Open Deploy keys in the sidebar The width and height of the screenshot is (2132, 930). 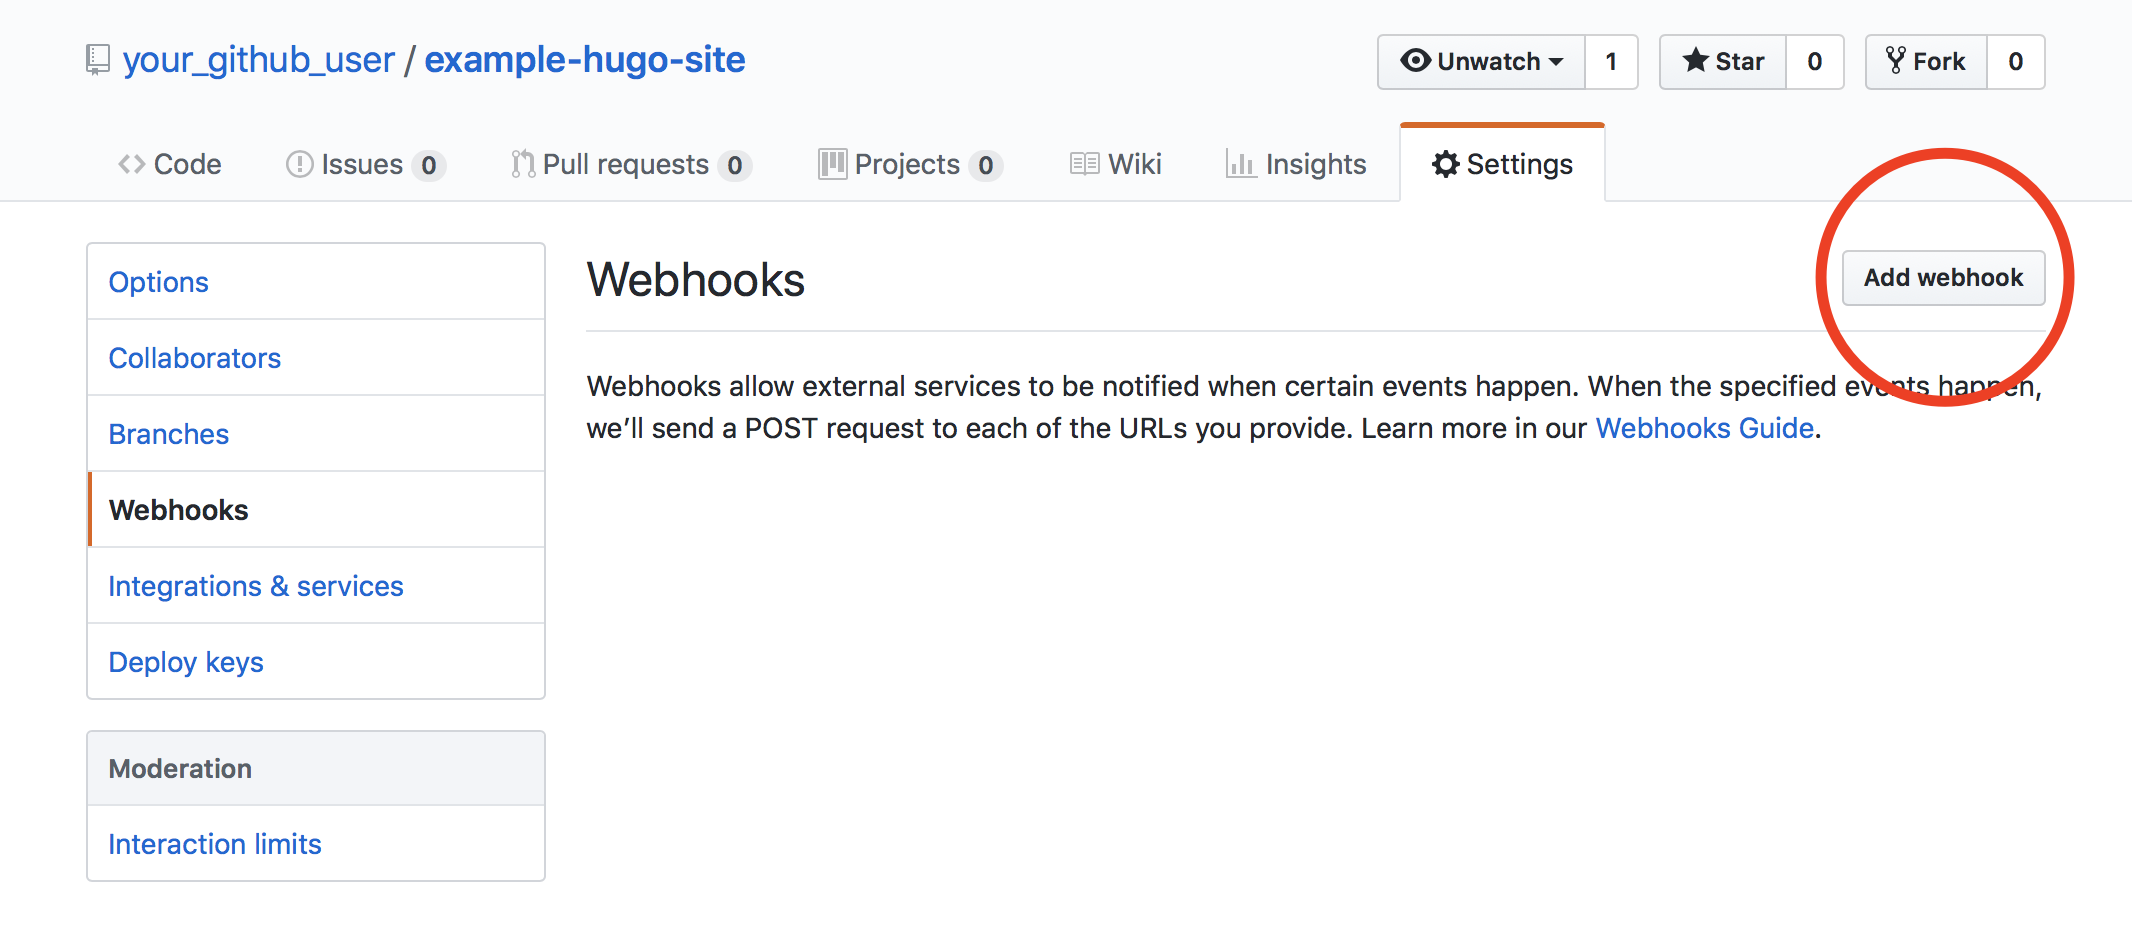click(186, 661)
